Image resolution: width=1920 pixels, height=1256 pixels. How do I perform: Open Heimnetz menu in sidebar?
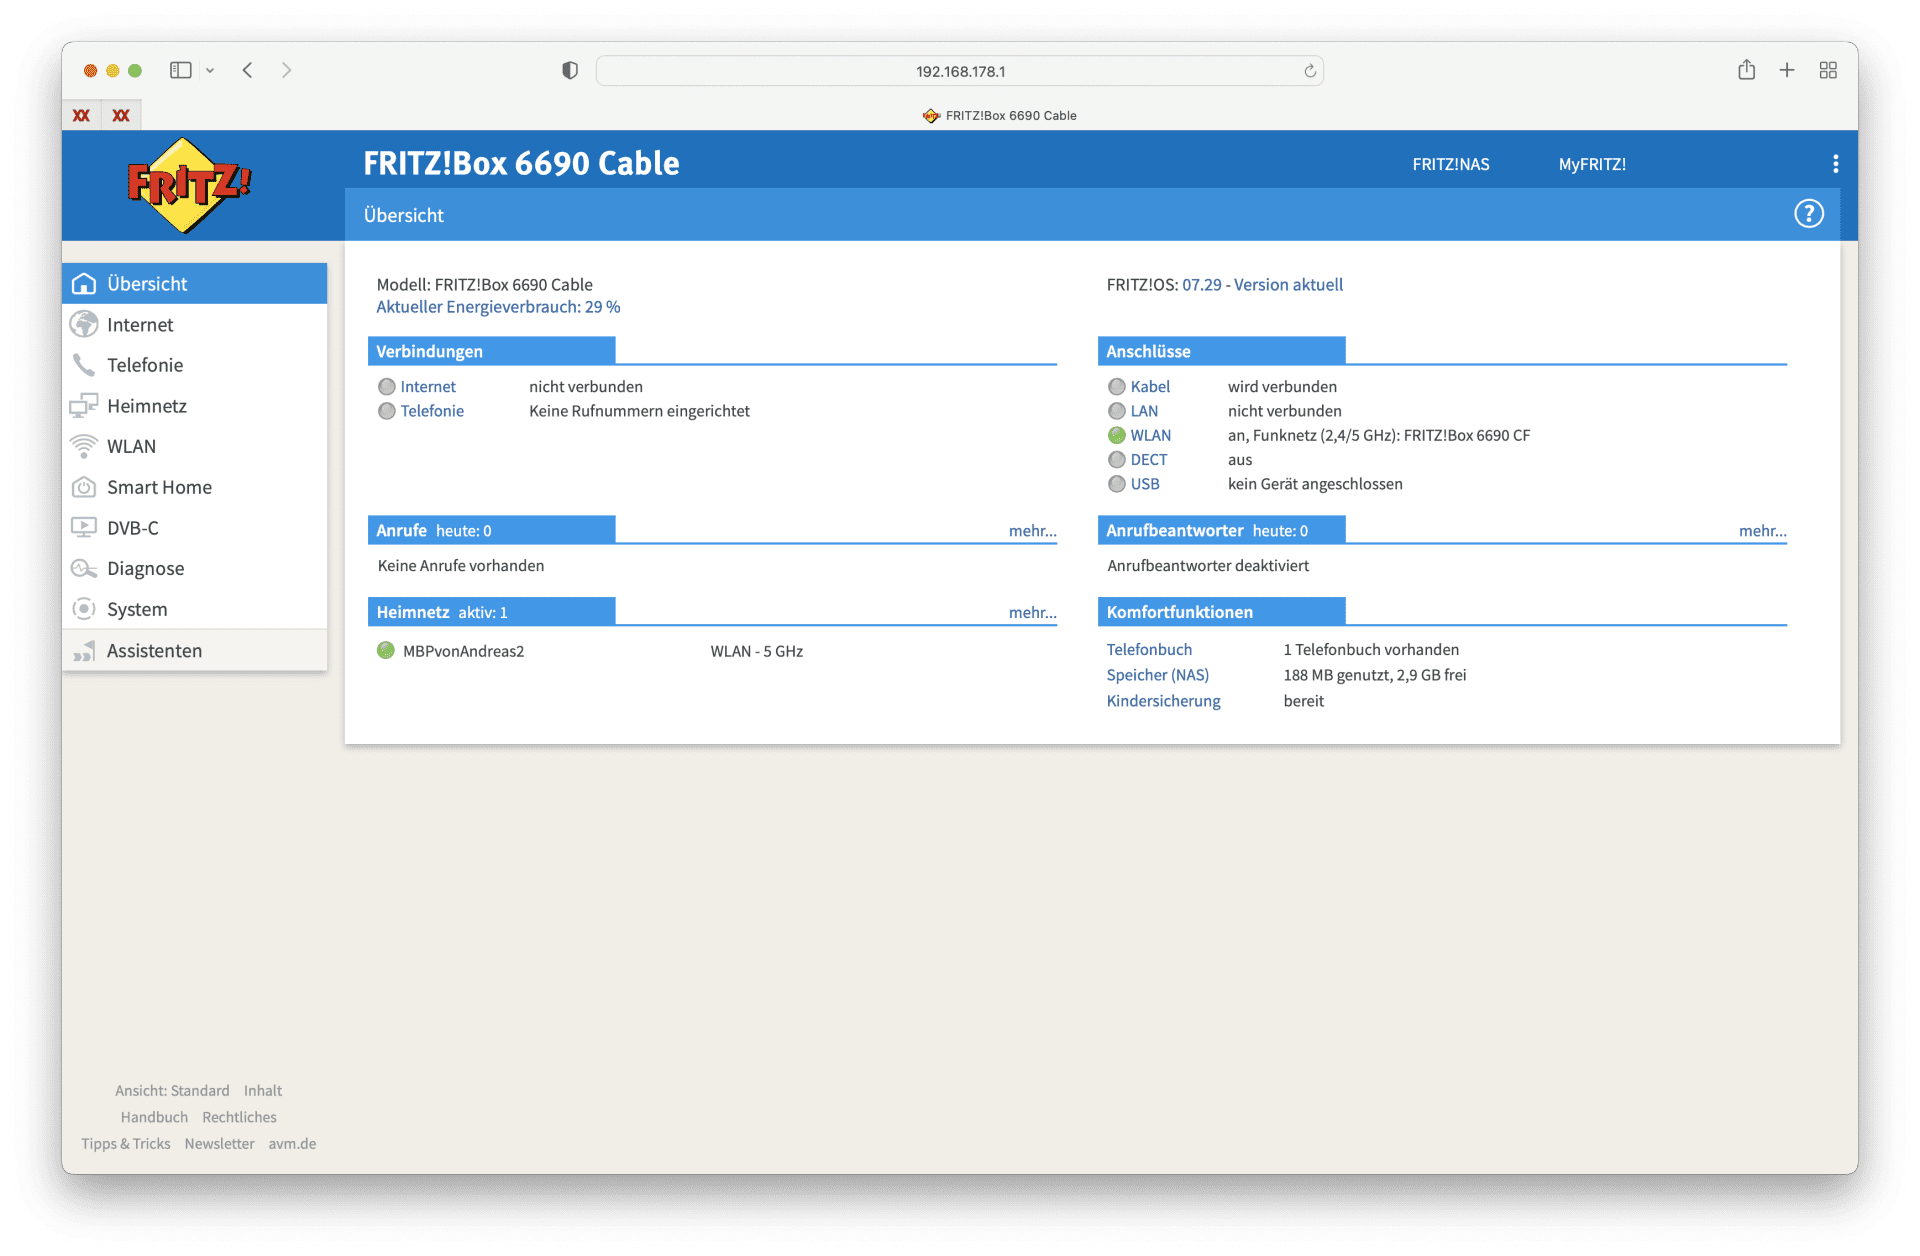point(194,405)
